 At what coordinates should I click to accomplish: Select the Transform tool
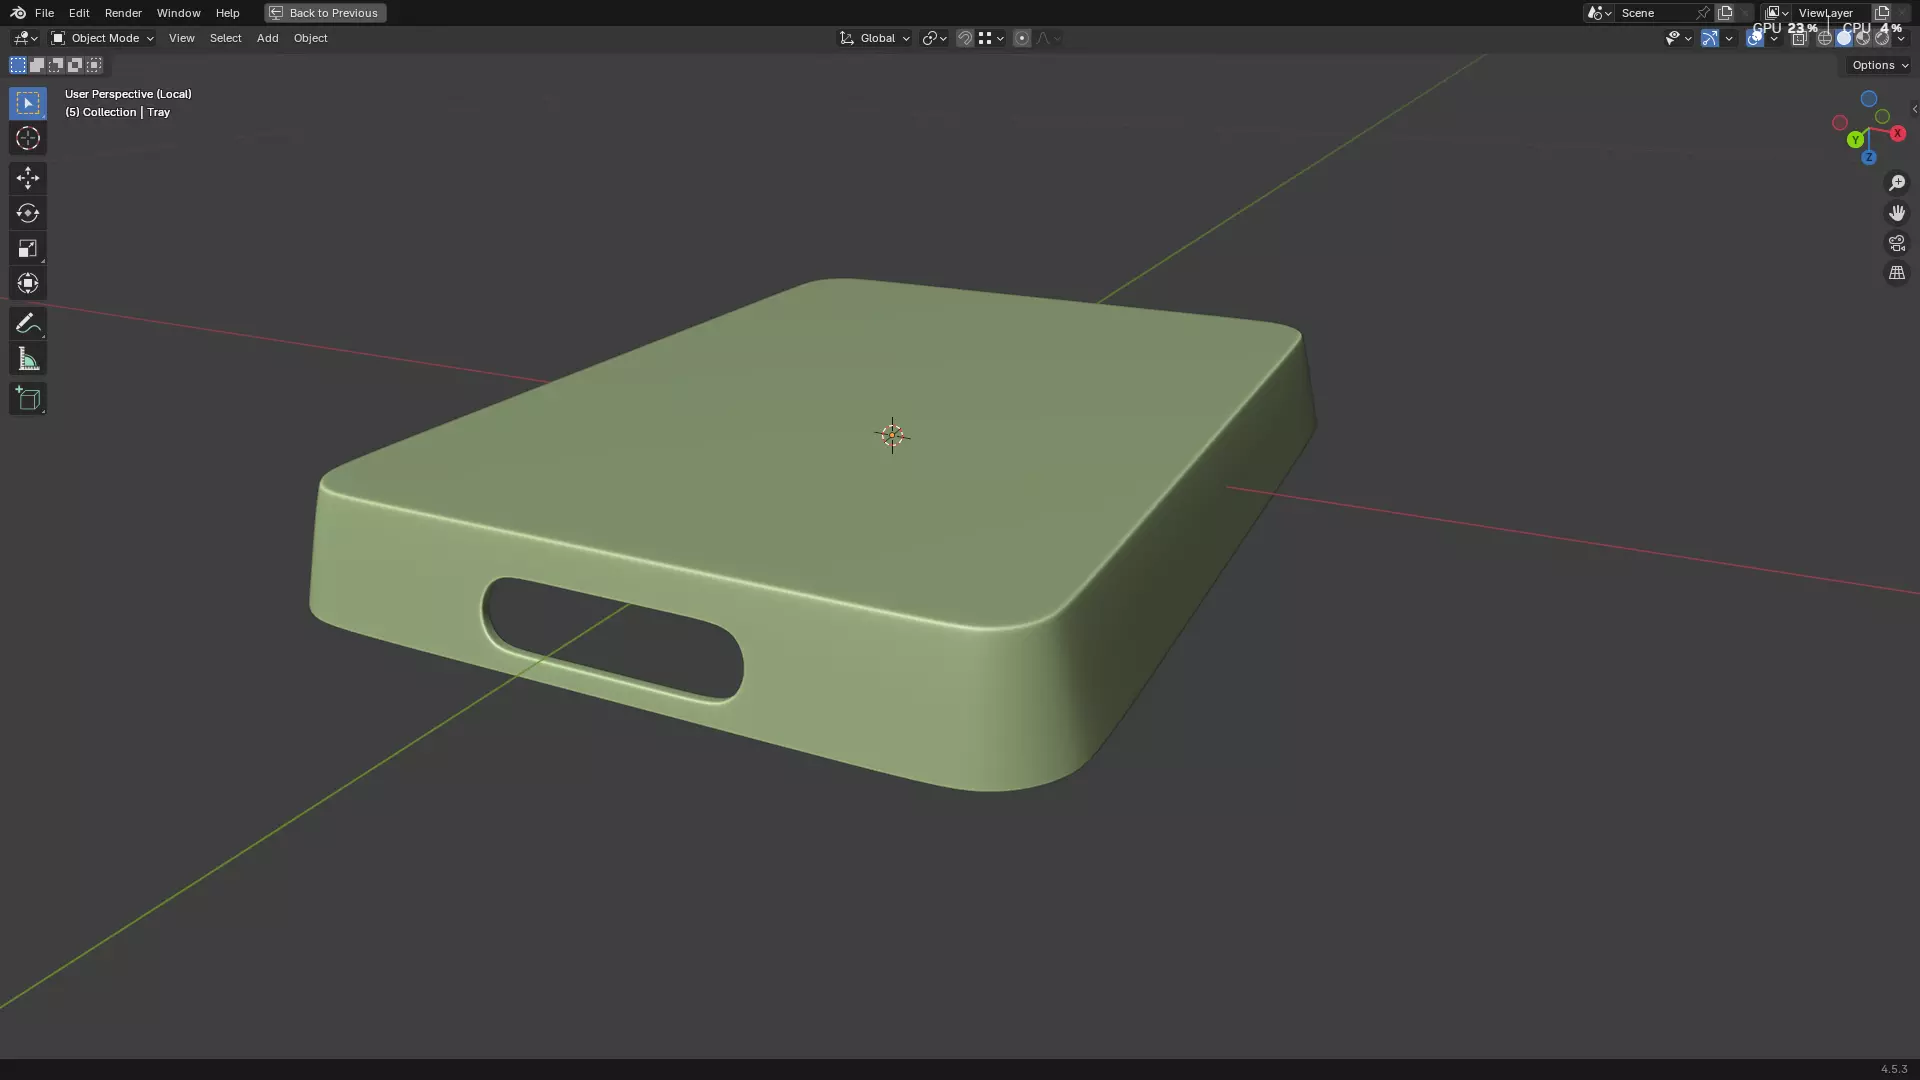[28, 283]
